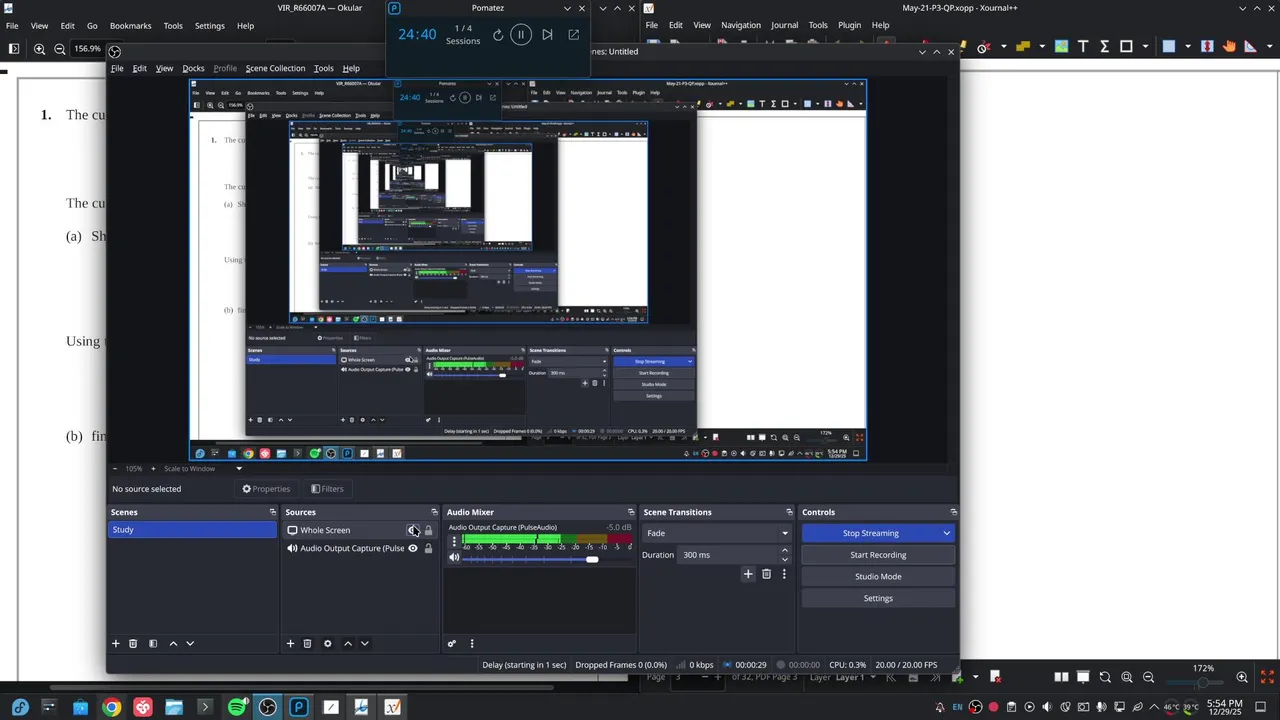Open OBS File menu
Image resolution: width=1280 pixels, height=720 pixels.
click(x=117, y=68)
